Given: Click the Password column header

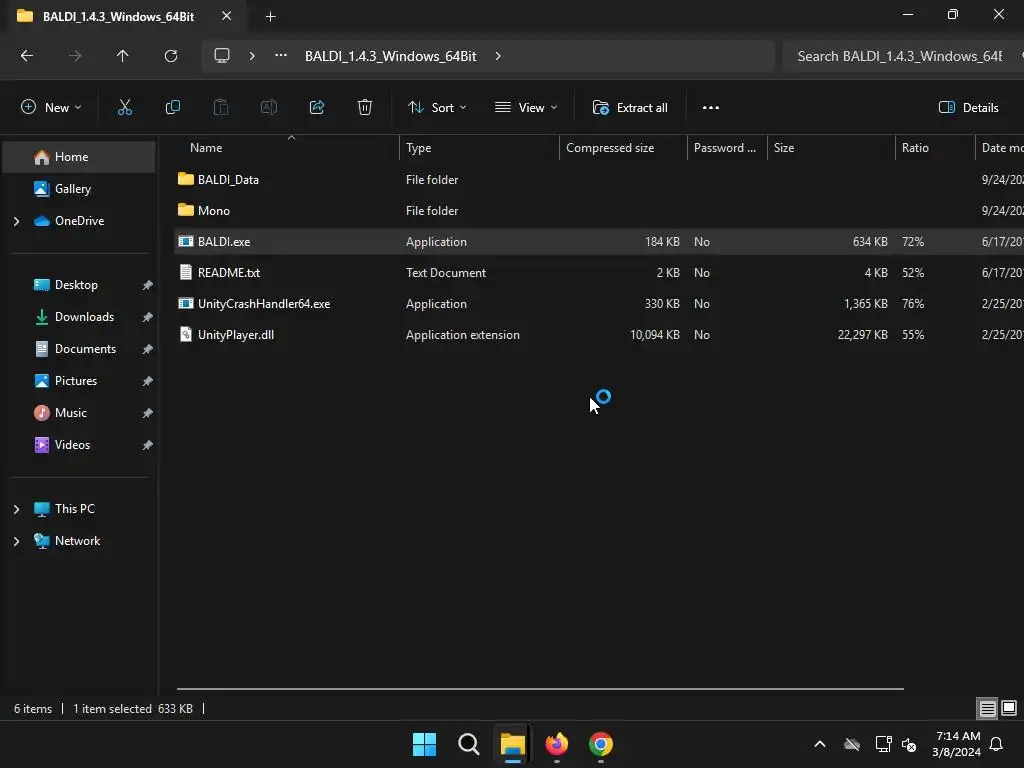Looking at the screenshot, I should (727, 148).
